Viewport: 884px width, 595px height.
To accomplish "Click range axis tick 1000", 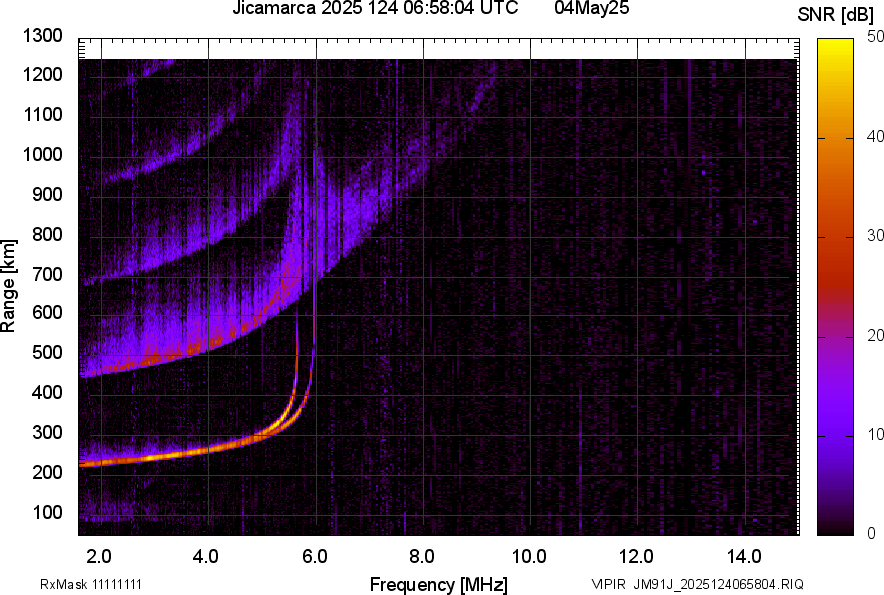I will (43, 154).
